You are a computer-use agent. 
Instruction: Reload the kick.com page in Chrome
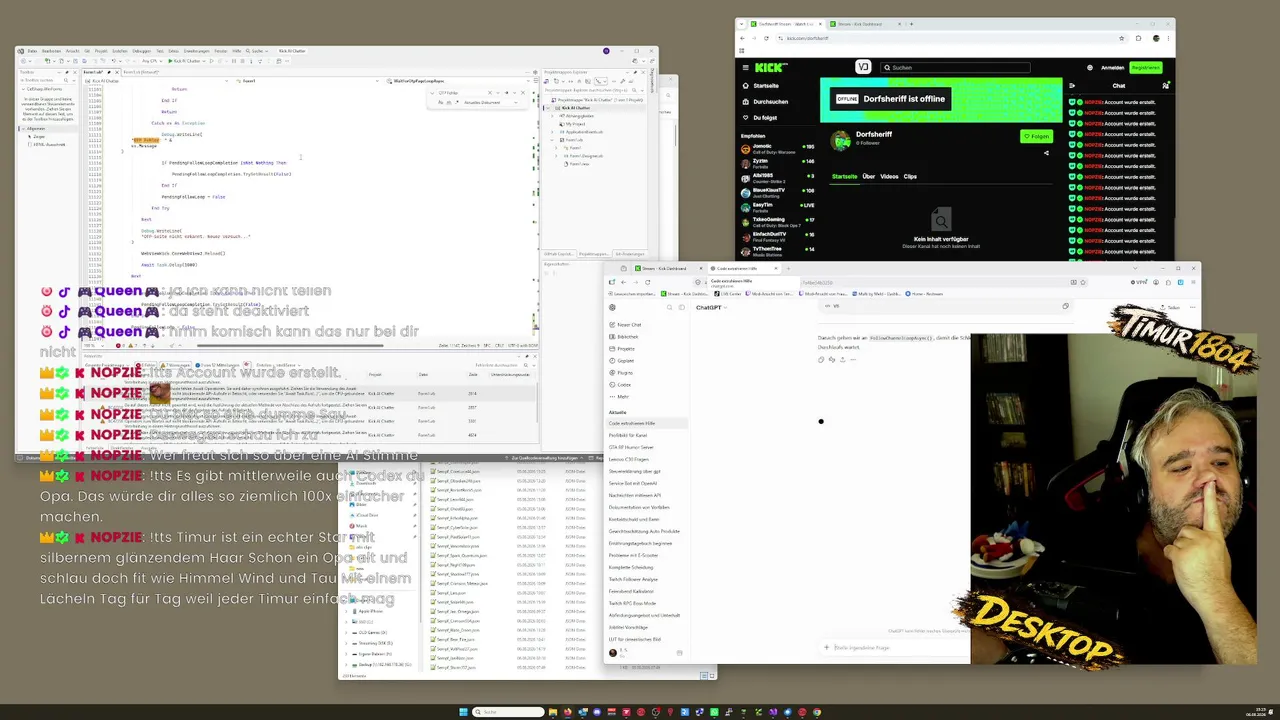[x=765, y=38]
